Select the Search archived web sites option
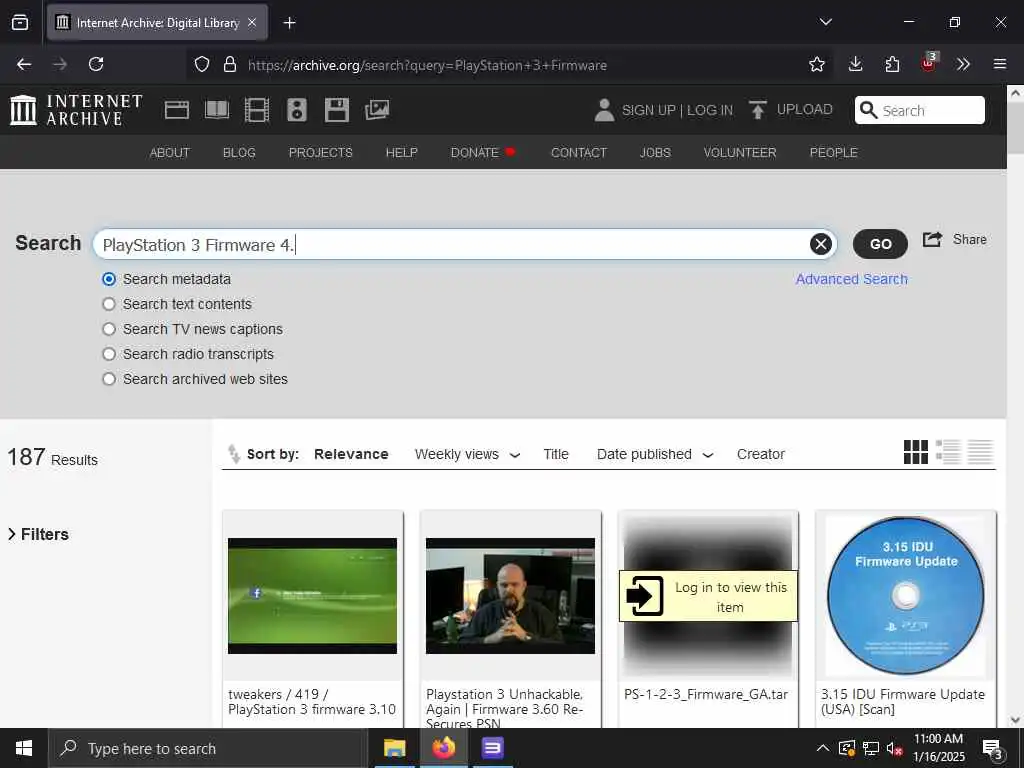This screenshot has height=768, width=1024. click(x=109, y=379)
